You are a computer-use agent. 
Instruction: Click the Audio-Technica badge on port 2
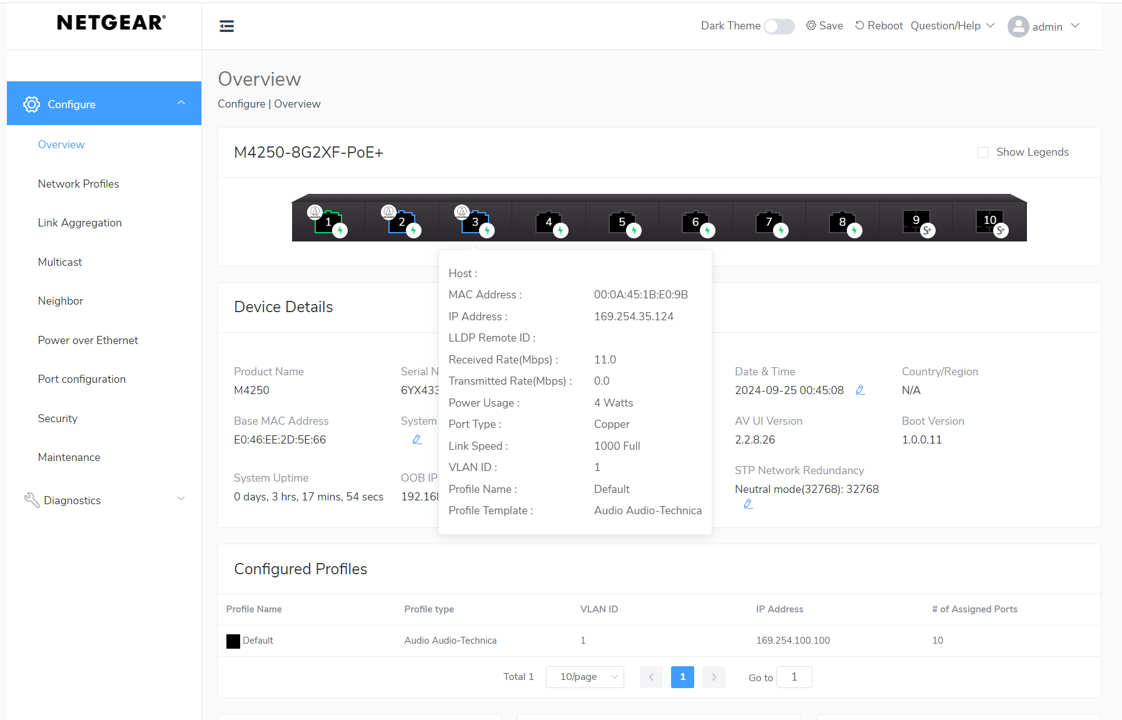tap(389, 212)
